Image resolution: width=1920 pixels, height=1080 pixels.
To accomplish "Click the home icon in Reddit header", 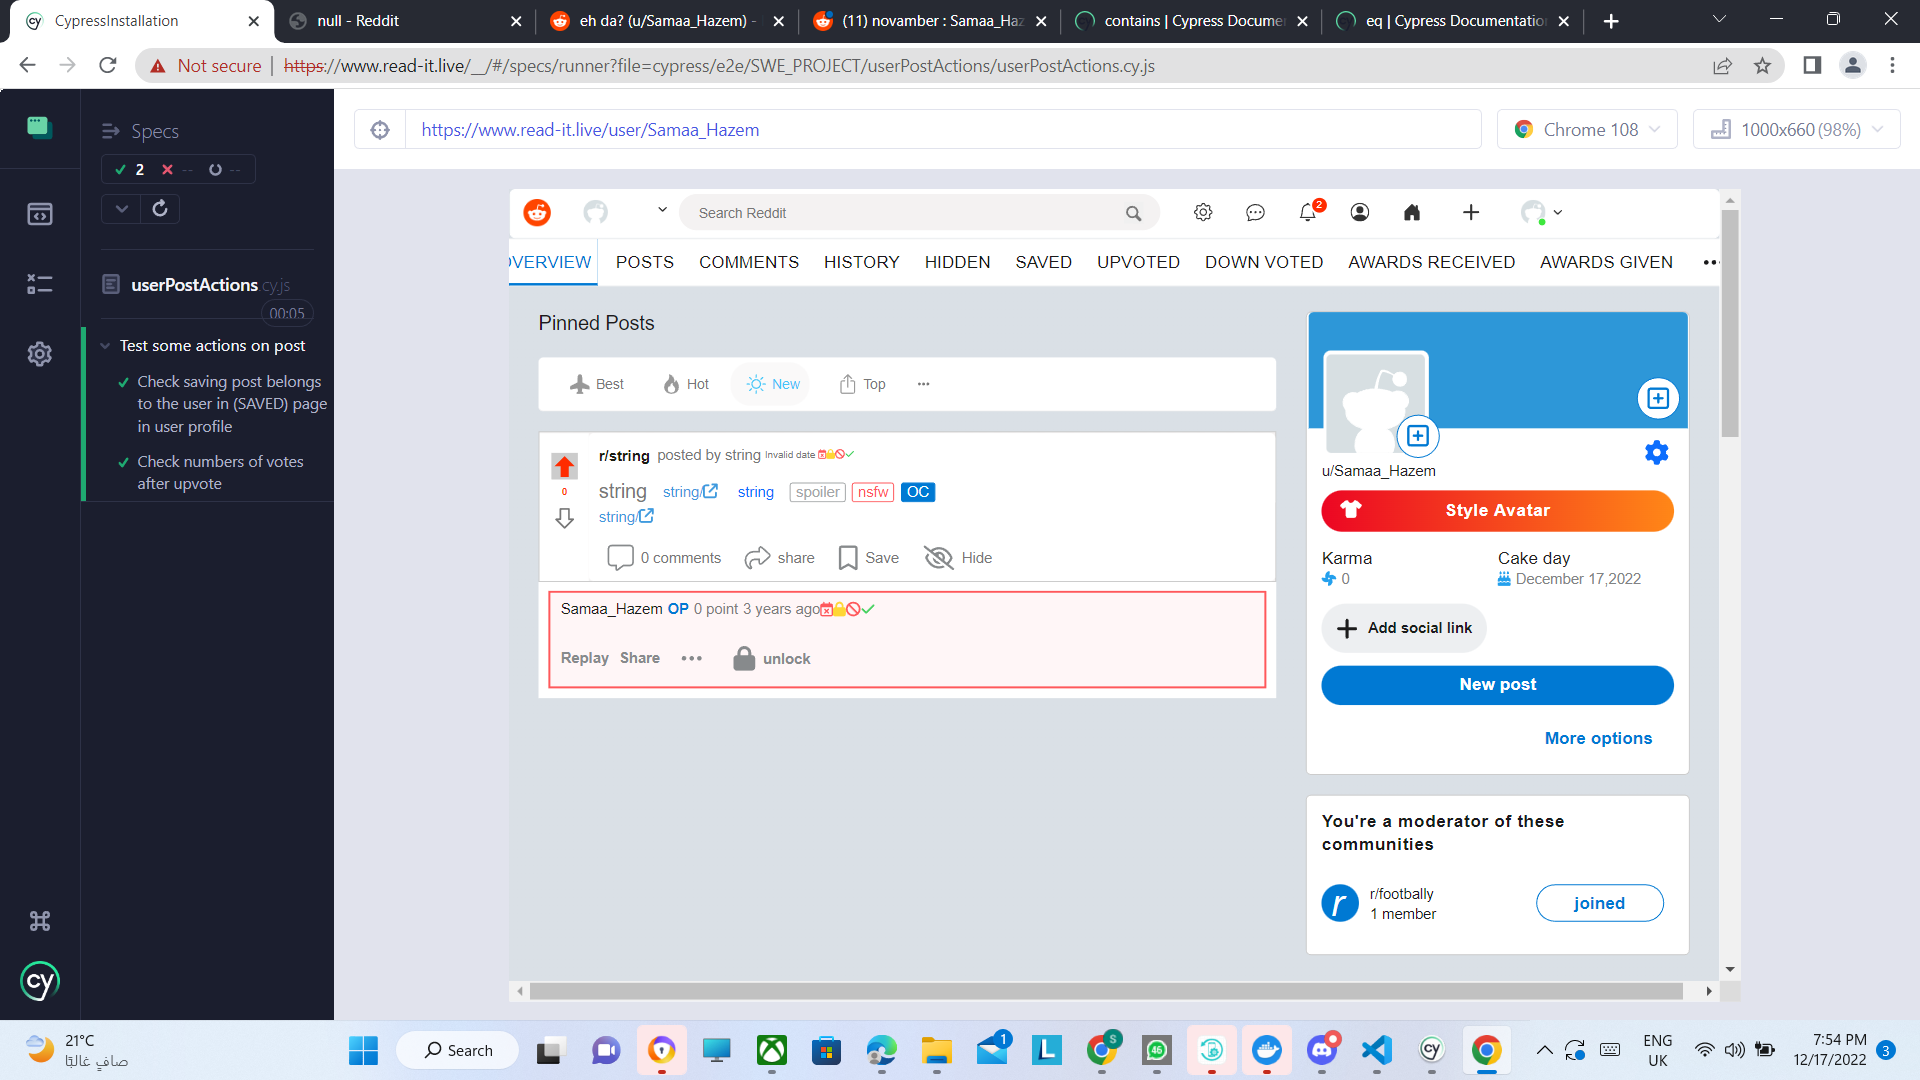I will coord(1412,212).
